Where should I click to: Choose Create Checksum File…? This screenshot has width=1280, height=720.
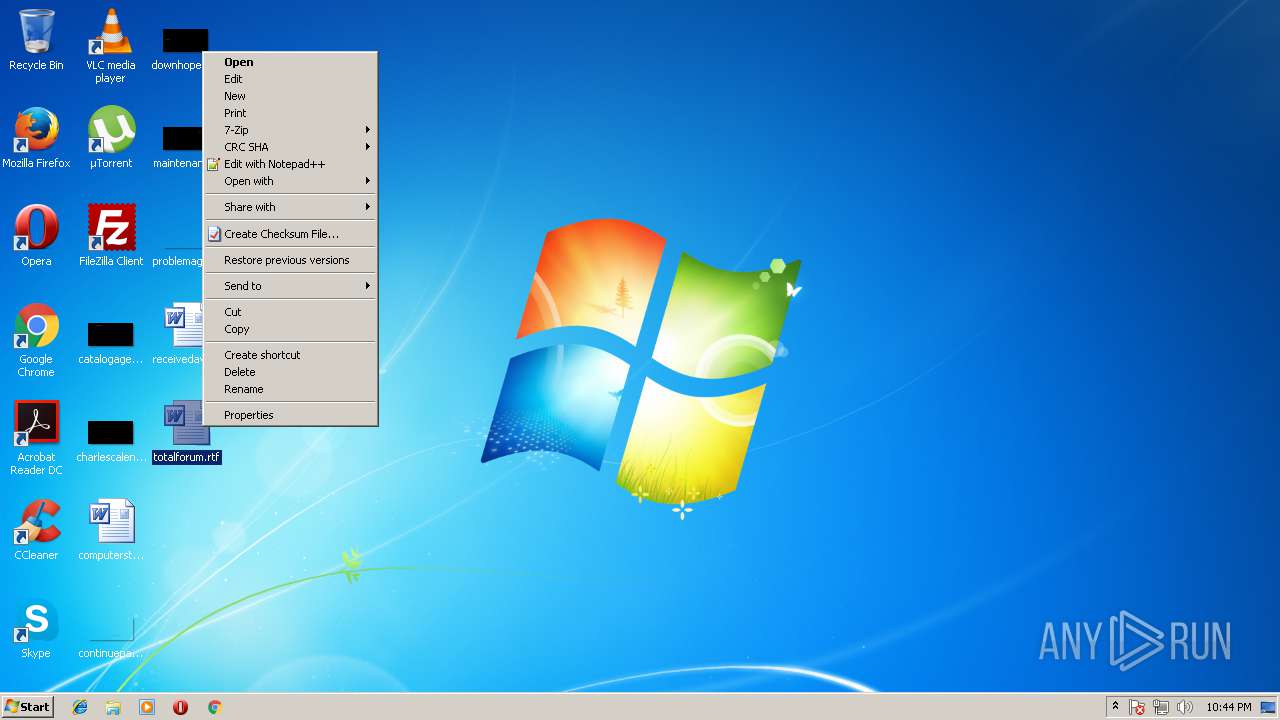tap(290, 234)
